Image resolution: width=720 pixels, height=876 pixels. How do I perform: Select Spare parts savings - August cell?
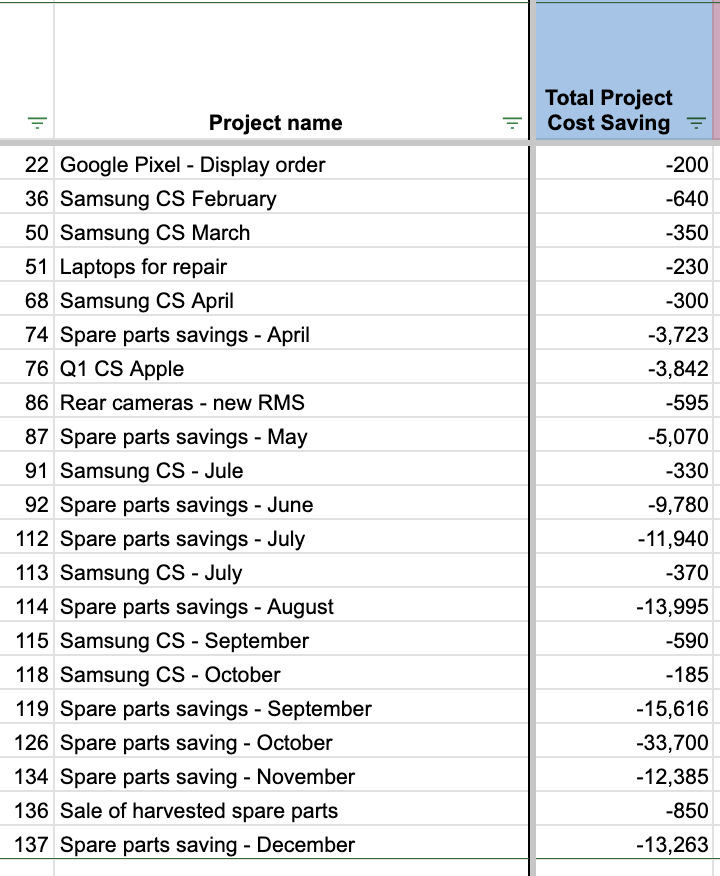[291, 607]
